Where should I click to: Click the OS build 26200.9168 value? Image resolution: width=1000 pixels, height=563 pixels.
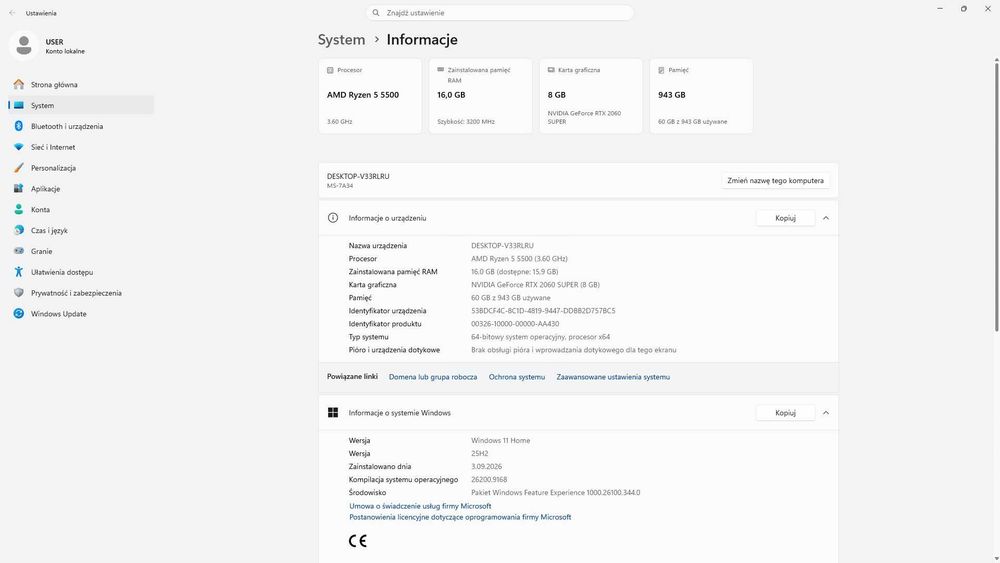pyautogui.click(x=489, y=479)
